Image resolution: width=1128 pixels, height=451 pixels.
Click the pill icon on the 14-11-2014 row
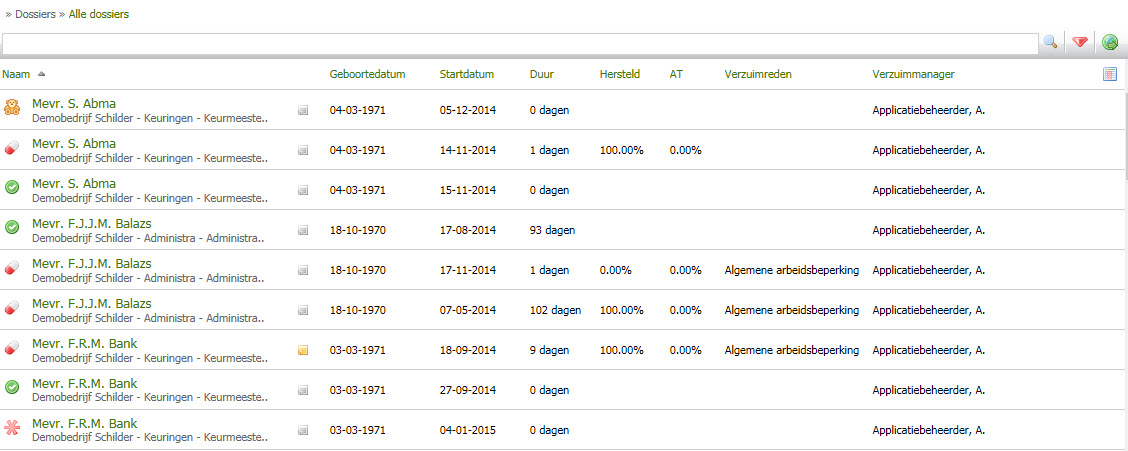[12, 149]
